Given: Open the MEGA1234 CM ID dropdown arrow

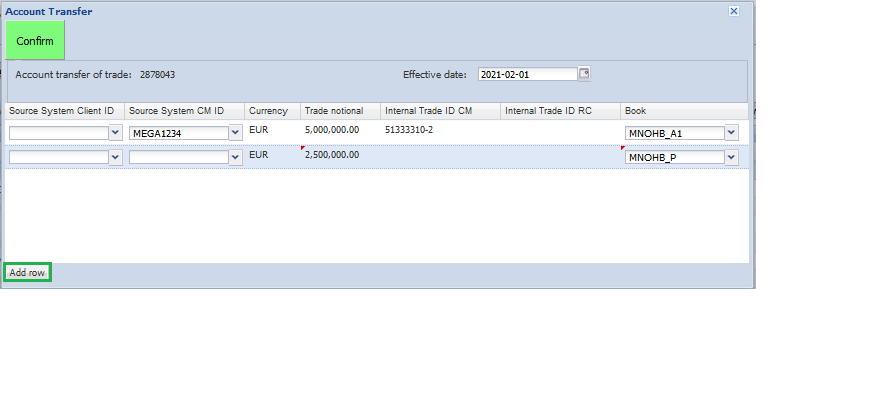Looking at the screenshot, I should pyautogui.click(x=235, y=132).
